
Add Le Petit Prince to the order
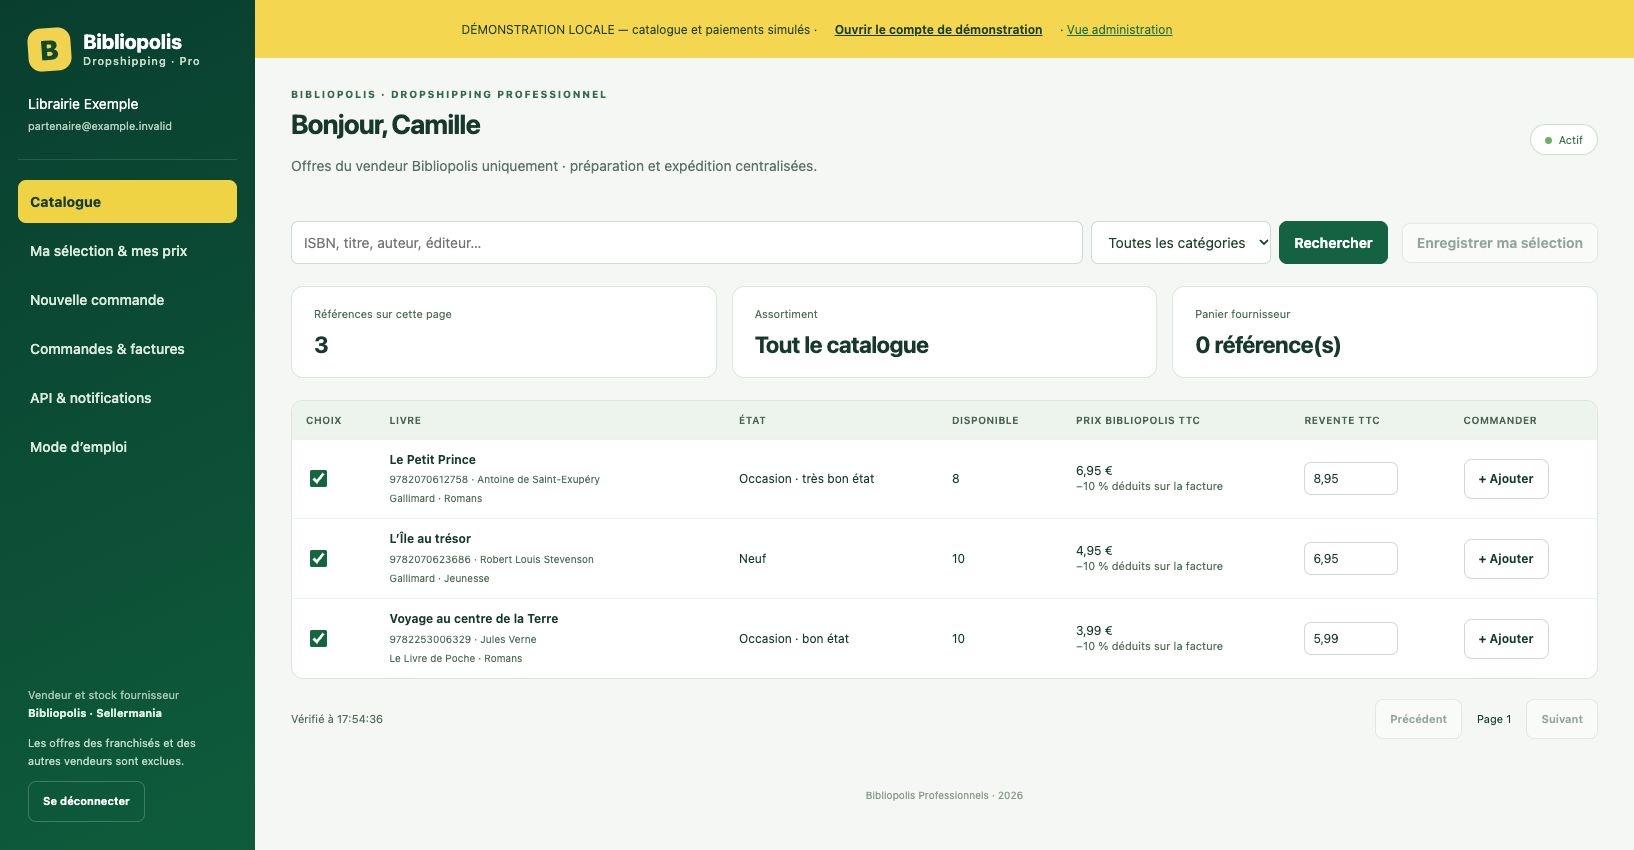pyautogui.click(x=1506, y=479)
